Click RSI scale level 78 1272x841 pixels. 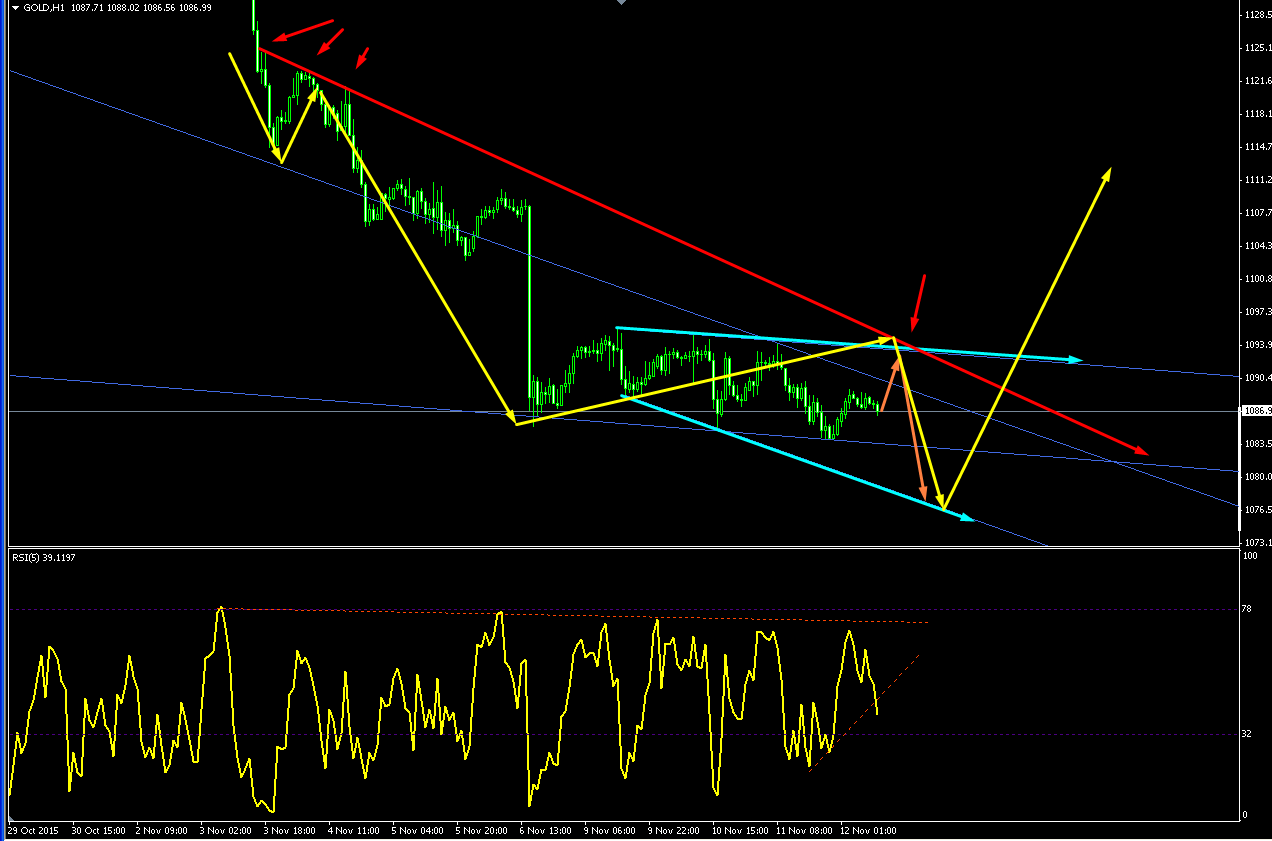1248,609
